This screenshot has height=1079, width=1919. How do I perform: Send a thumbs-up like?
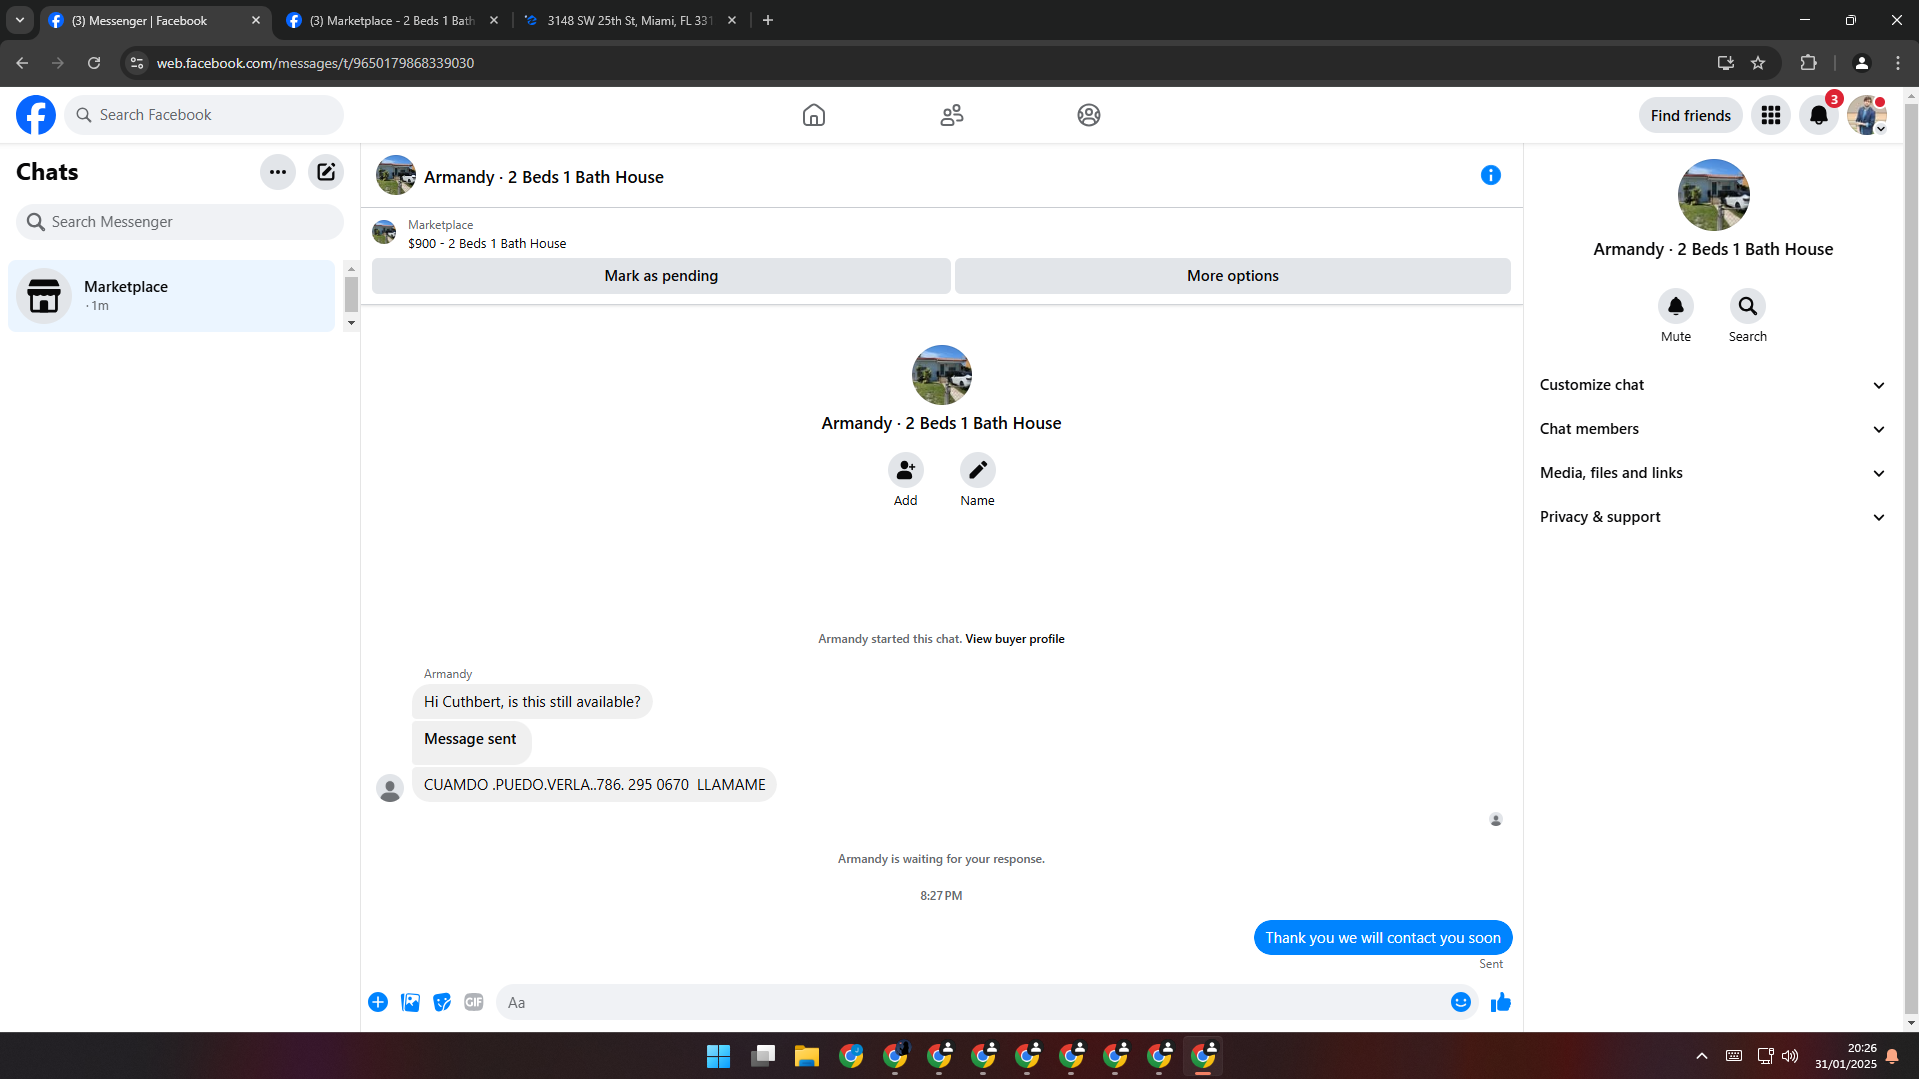click(x=1501, y=1002)
